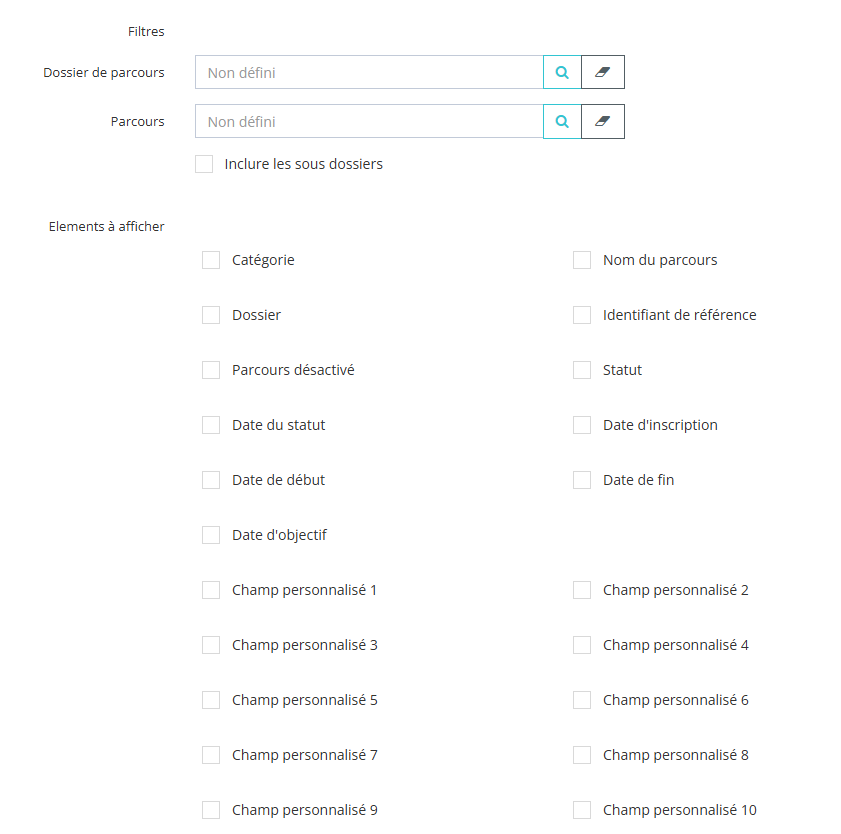
Task: Click the Dossier de parcours input field
Action: (x=369, y=72)
